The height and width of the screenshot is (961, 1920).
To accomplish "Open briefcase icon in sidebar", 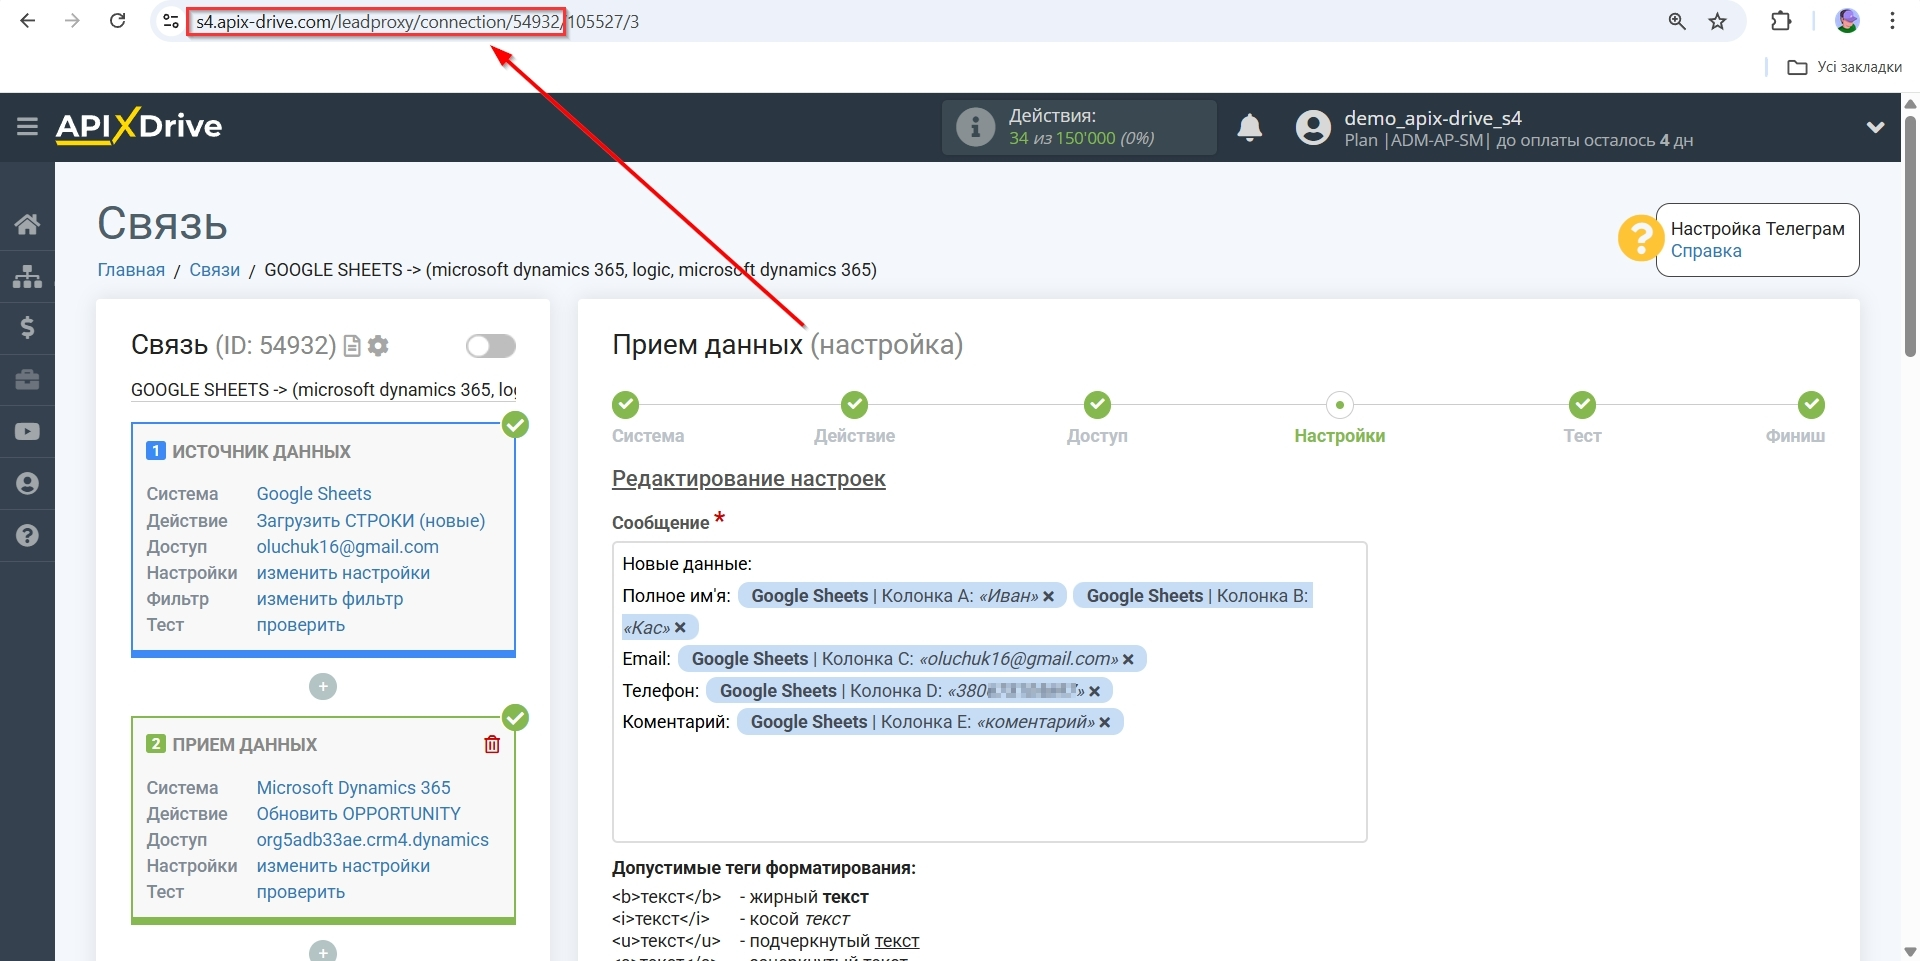I will [x=27, y=380].
